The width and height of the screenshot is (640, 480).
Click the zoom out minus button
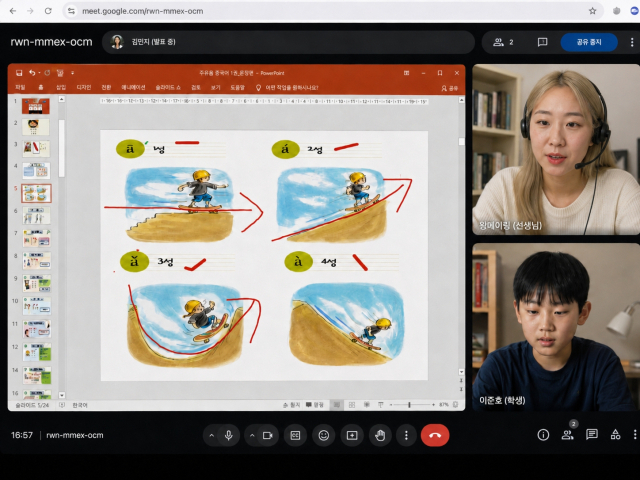click(391, 405)
